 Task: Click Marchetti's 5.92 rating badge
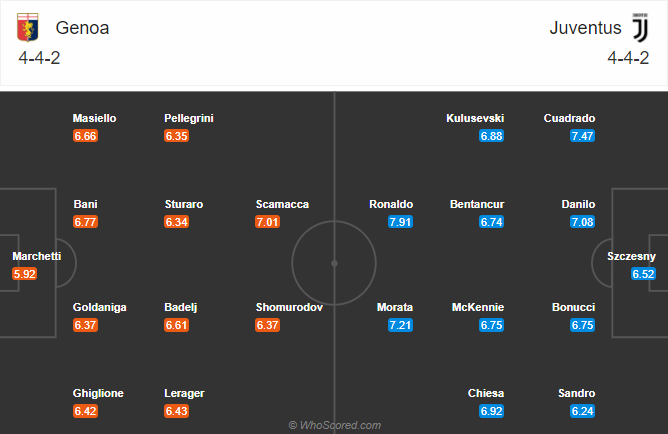(24, 274)
